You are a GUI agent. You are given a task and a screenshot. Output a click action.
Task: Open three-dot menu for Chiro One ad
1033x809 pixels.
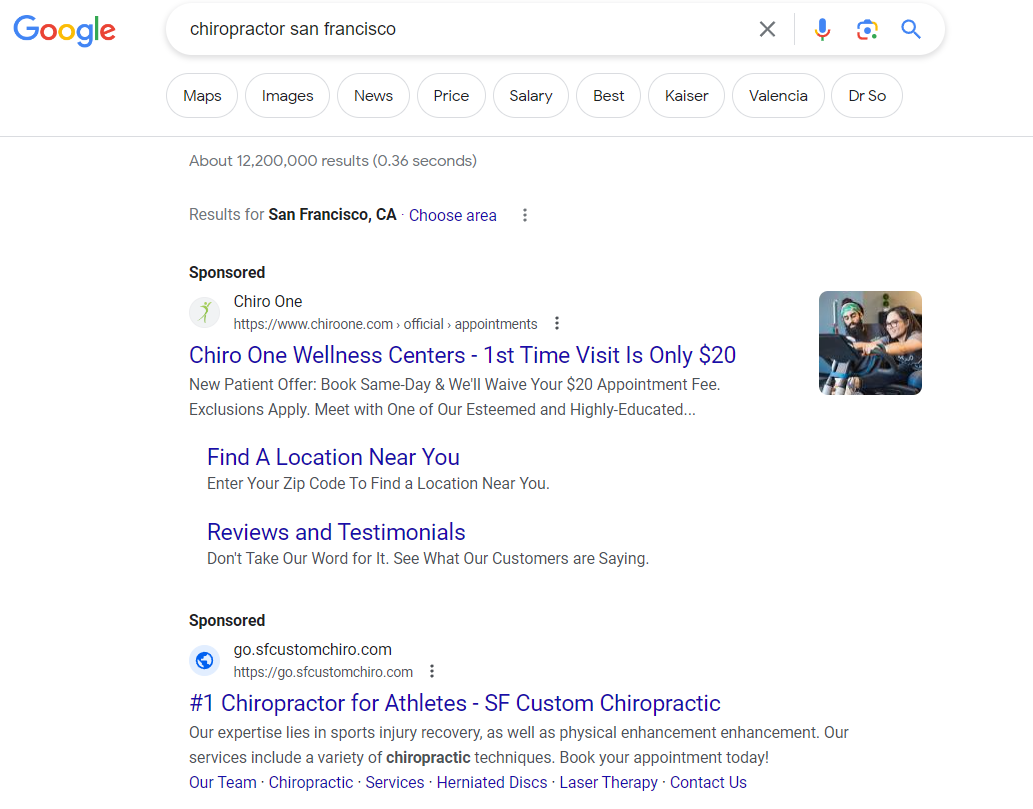pyautogui.click(x=557, y=323)
